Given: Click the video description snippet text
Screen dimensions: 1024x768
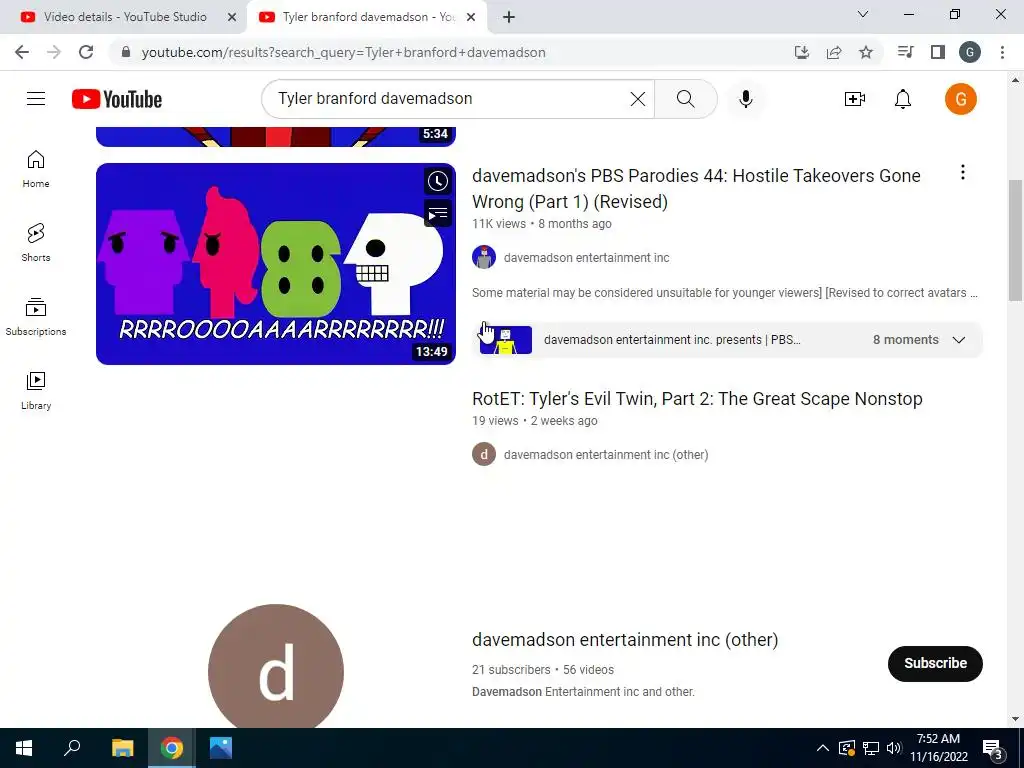Looking at the screenshot, I should coord(724,293).
